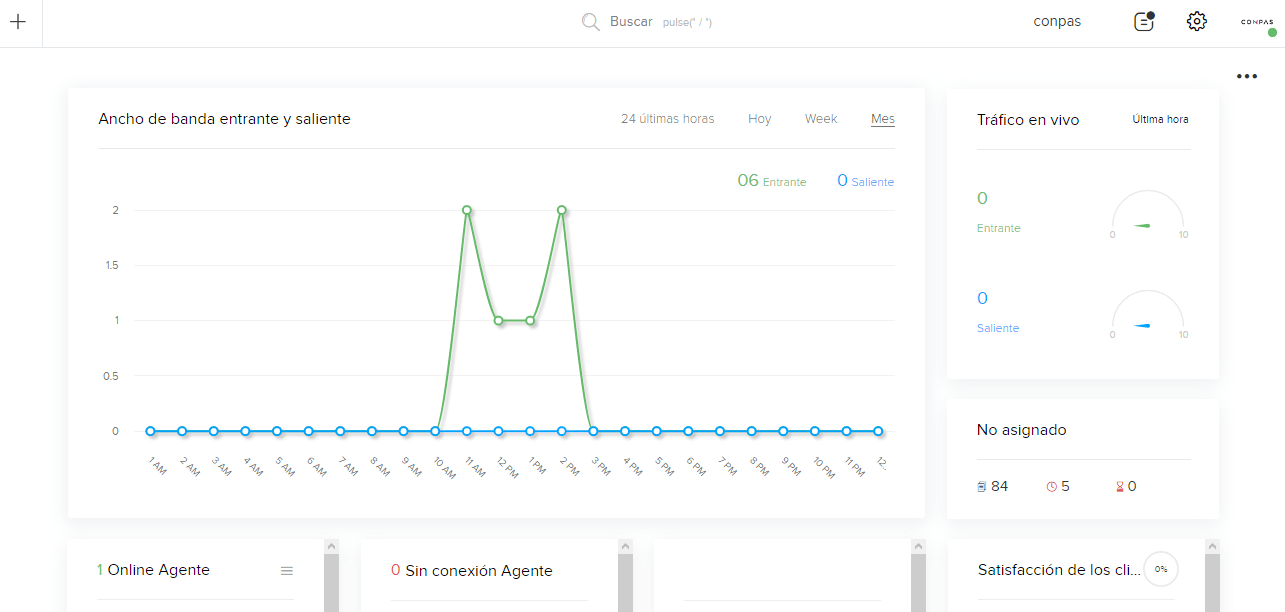Open the settings gear icon
Viewport: 1285px width, 612px height.
[1197, 22]
